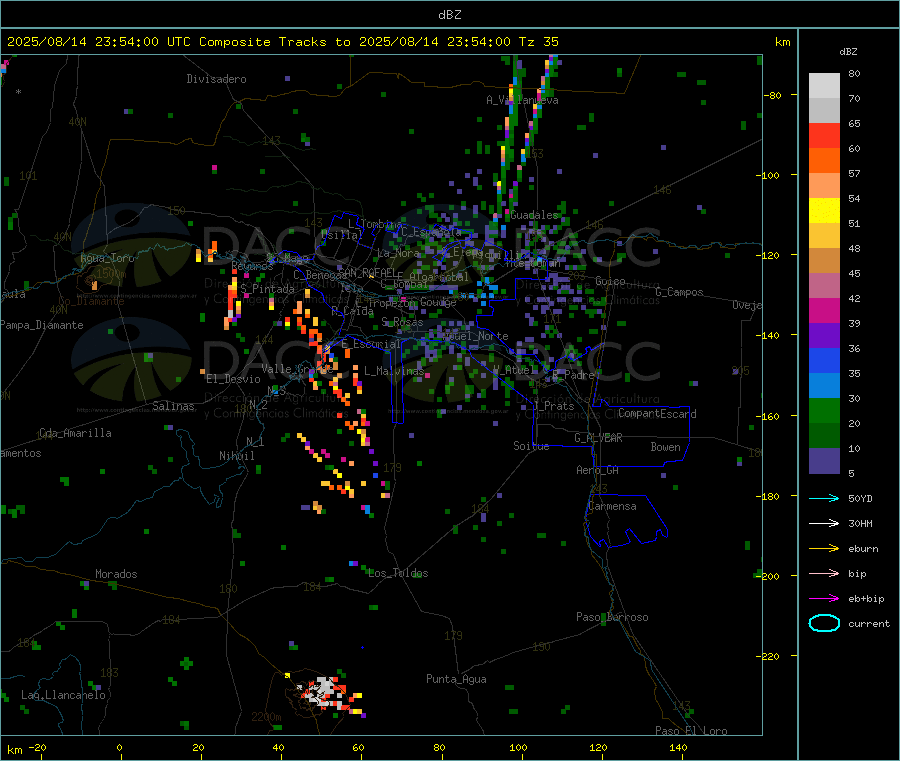This screenshot has width=900, height=761.
Task: Click the Nihuil map label
Action: pyautogui.click(x=237, y=456)
